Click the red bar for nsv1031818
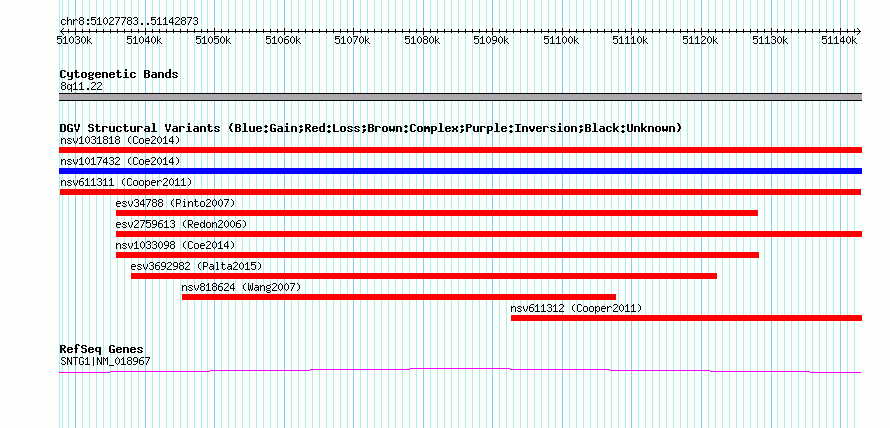This screenshot has width=890, height=428. point(460,150)
